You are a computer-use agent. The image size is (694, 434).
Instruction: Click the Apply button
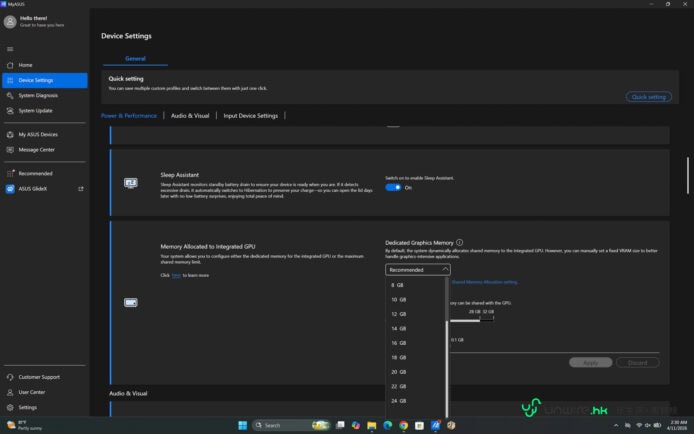[x=590, y=363]
